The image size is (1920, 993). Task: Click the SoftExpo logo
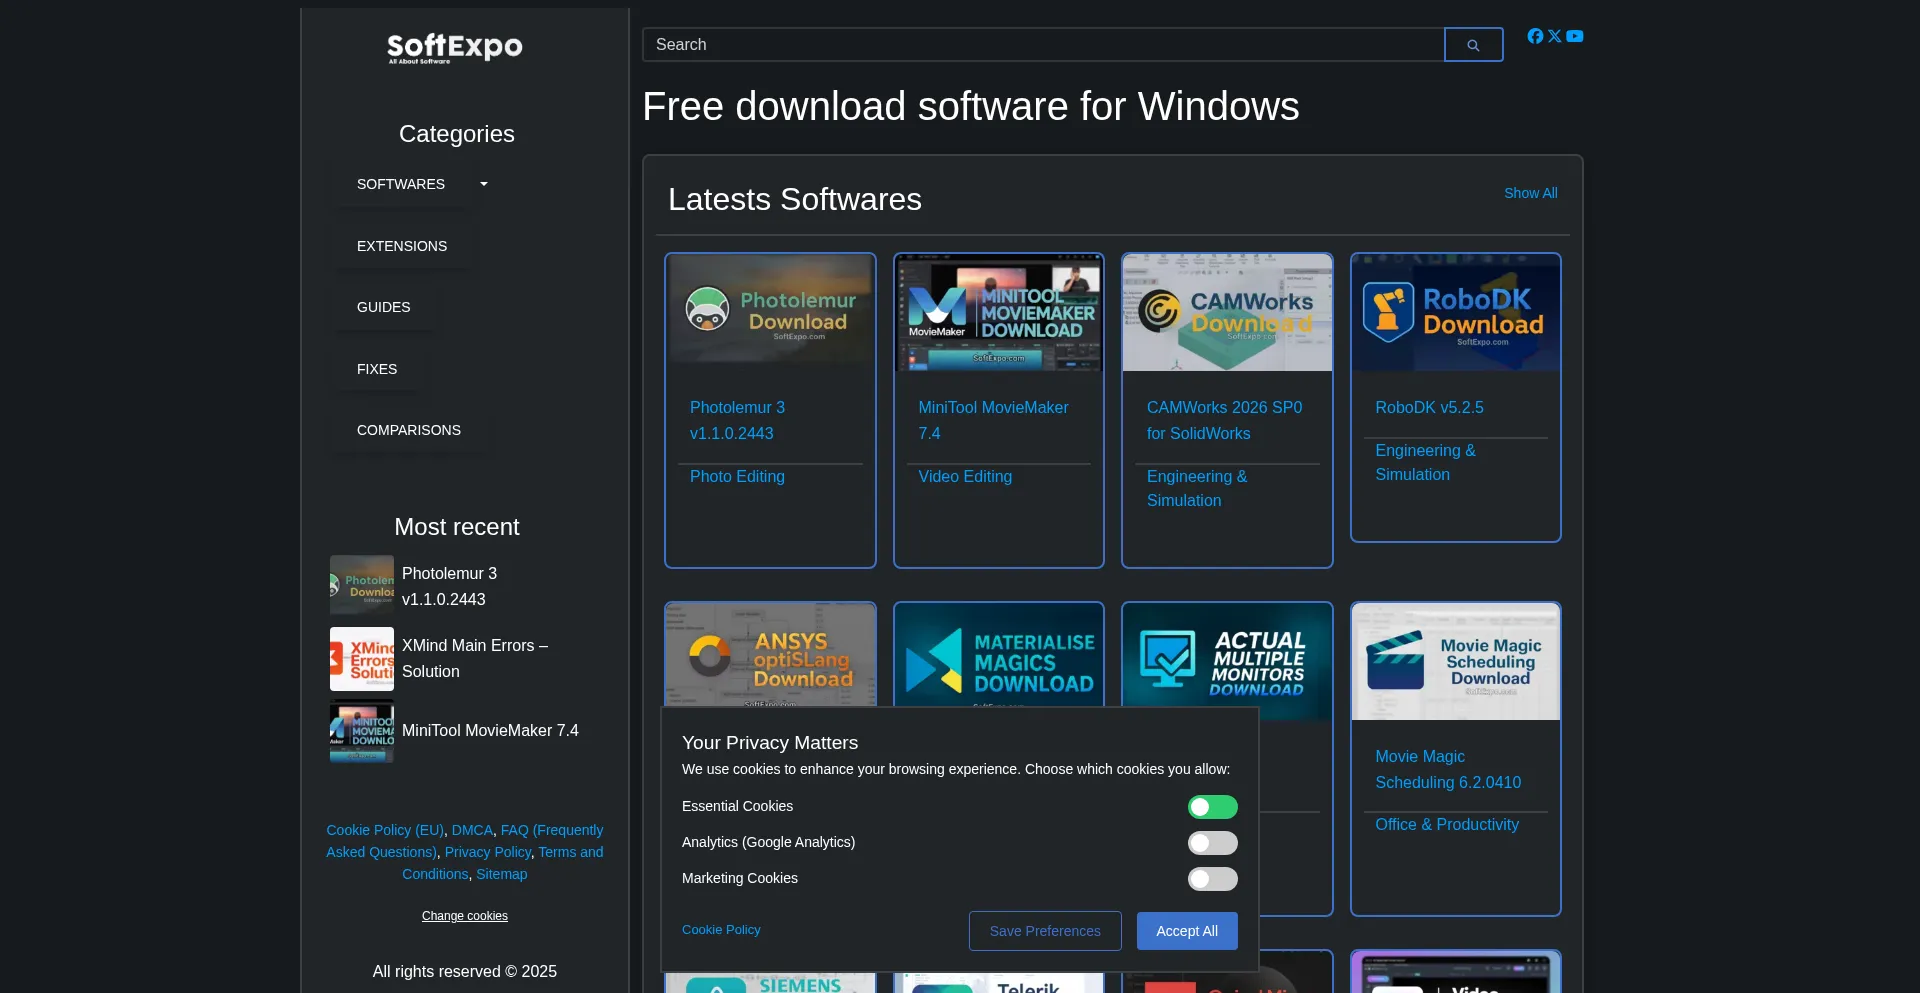455,48
